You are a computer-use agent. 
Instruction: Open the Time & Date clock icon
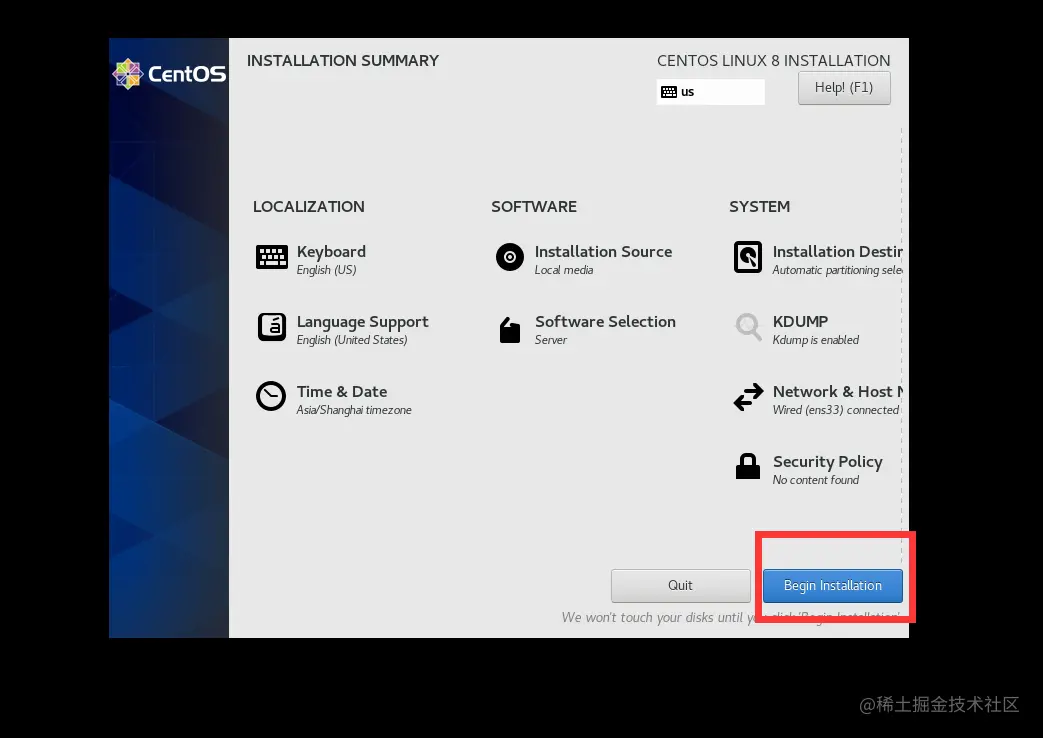pos(271,397)
